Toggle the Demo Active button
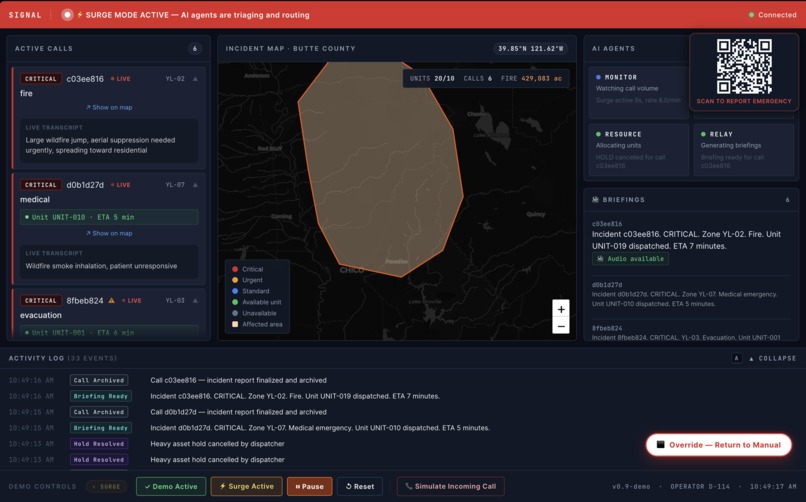Image resolution: width=806 pixels, height=502 pixels. [x=171, y=486]
